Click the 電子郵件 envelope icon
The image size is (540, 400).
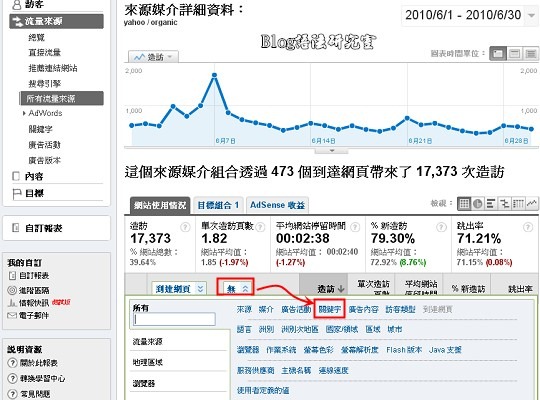click(12, 315)
